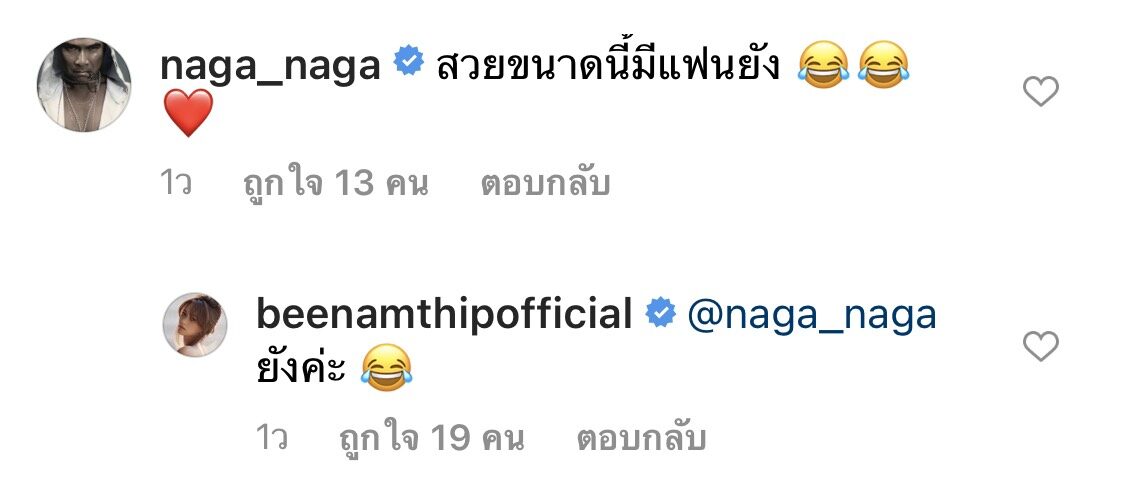
Task: View the ถูกใจ 13 คน likes list
Action: 334,184
